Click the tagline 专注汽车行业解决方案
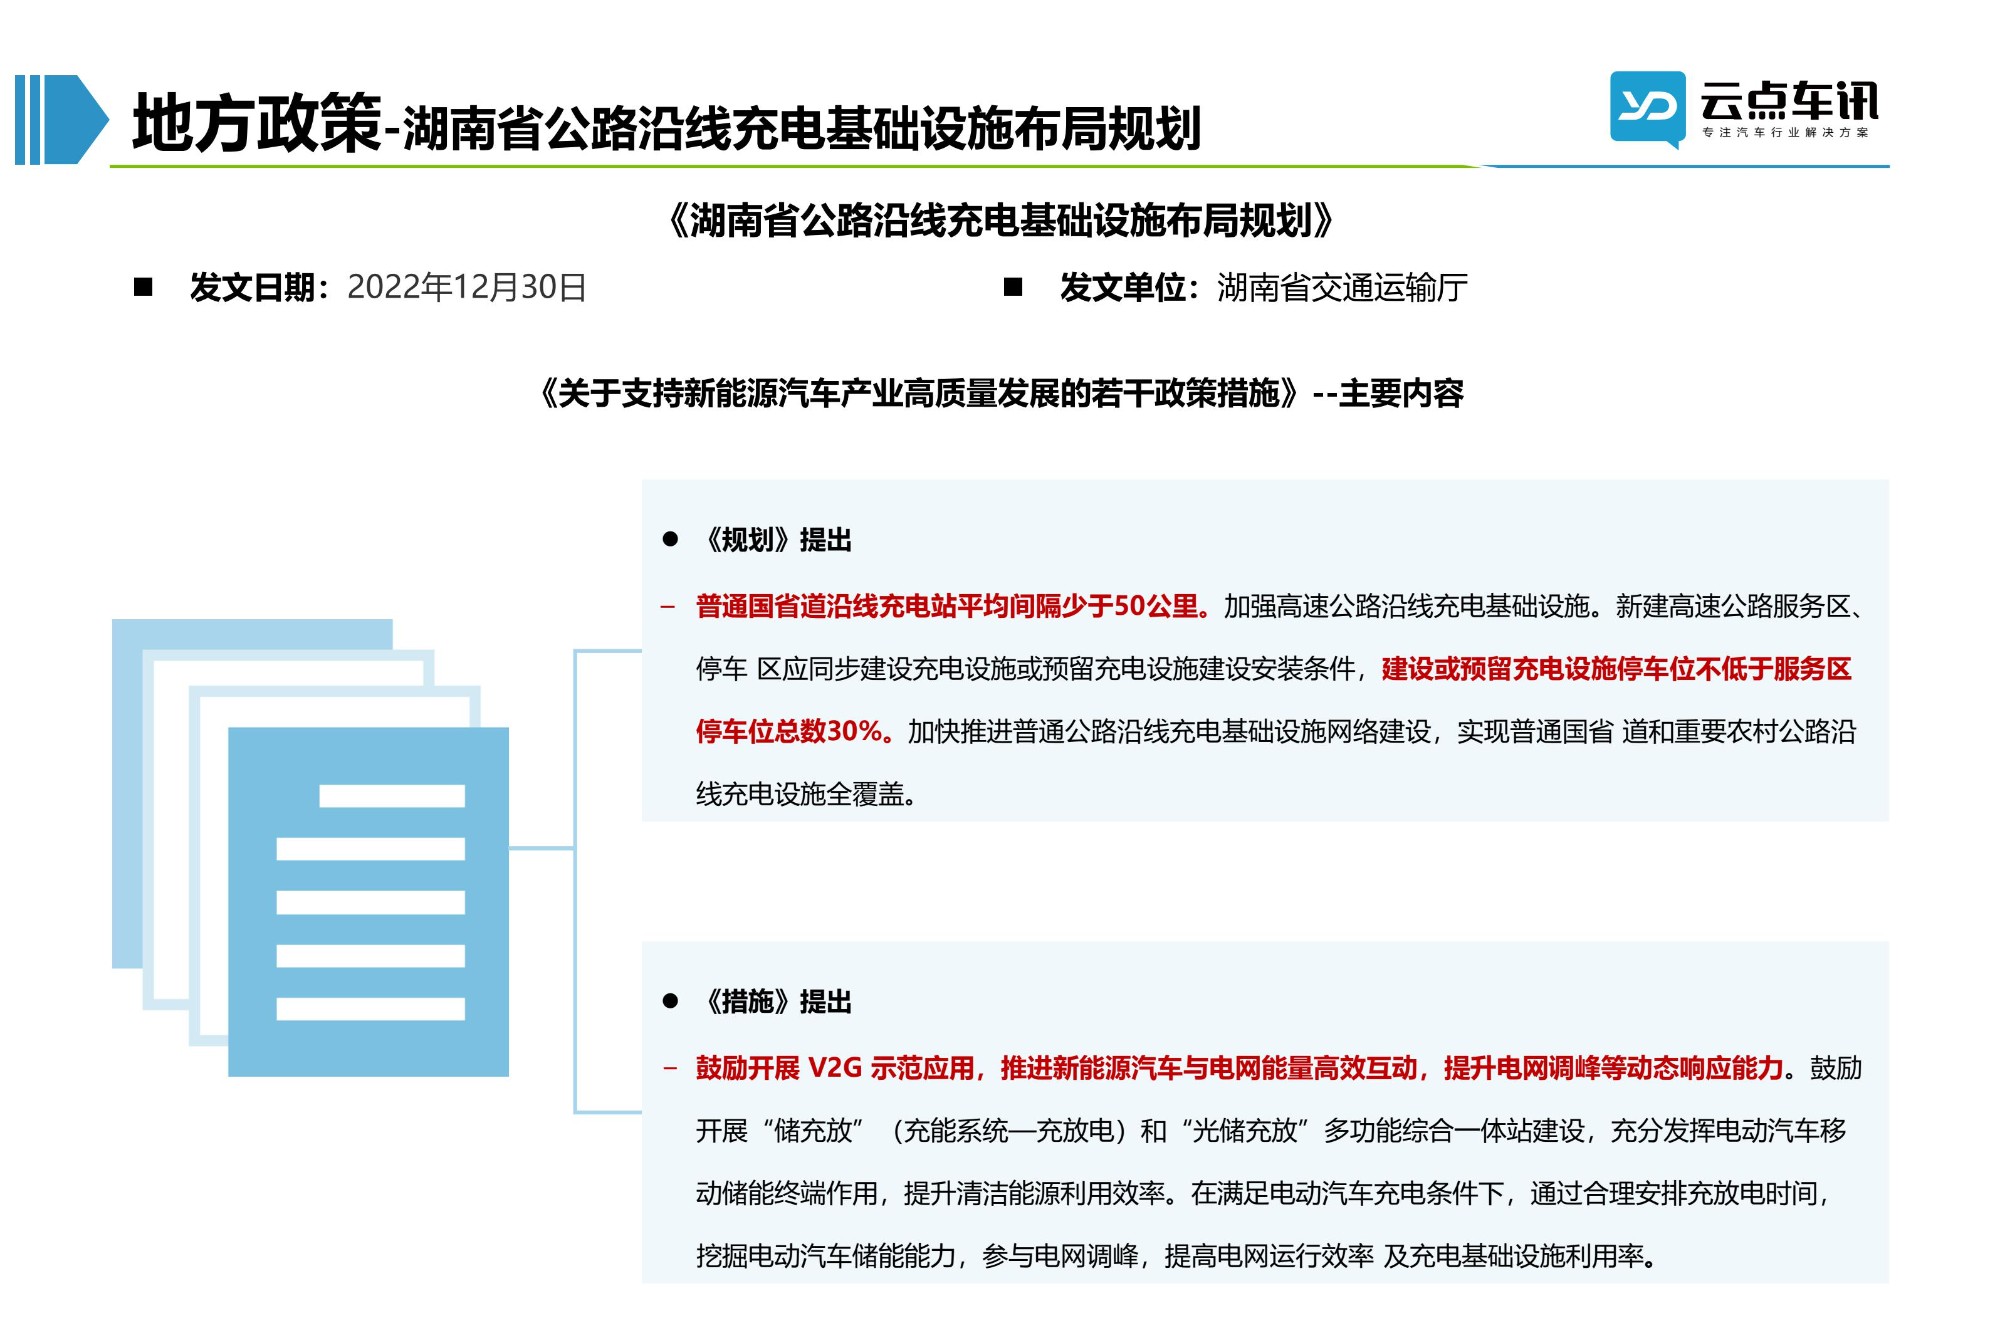This screenshot has width=2000, height=1333. 1786,132
